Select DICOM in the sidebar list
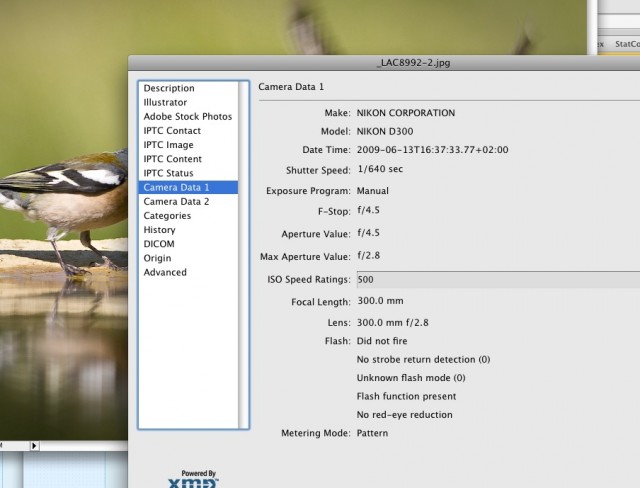The height and width of the screenshot is (488, 640). tap(159, 244)
